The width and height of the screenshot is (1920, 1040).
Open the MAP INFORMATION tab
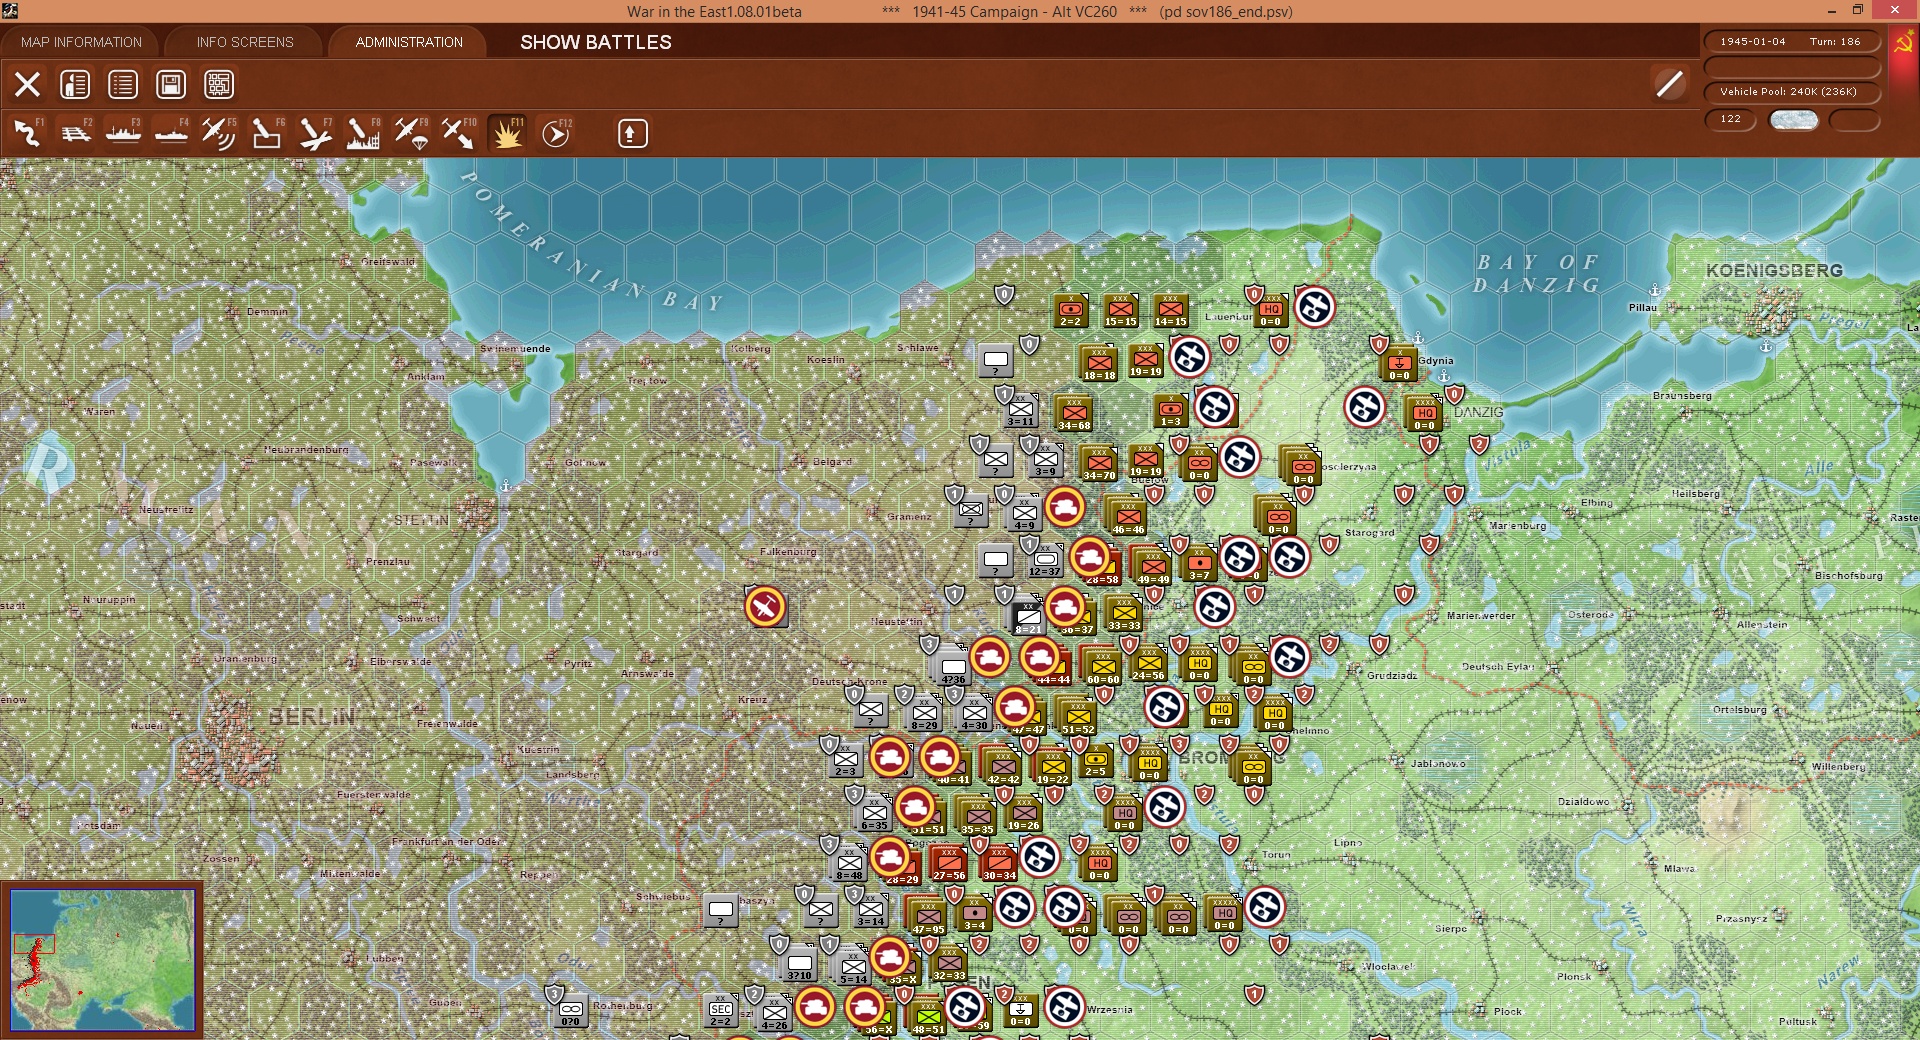tap(81, 42)
